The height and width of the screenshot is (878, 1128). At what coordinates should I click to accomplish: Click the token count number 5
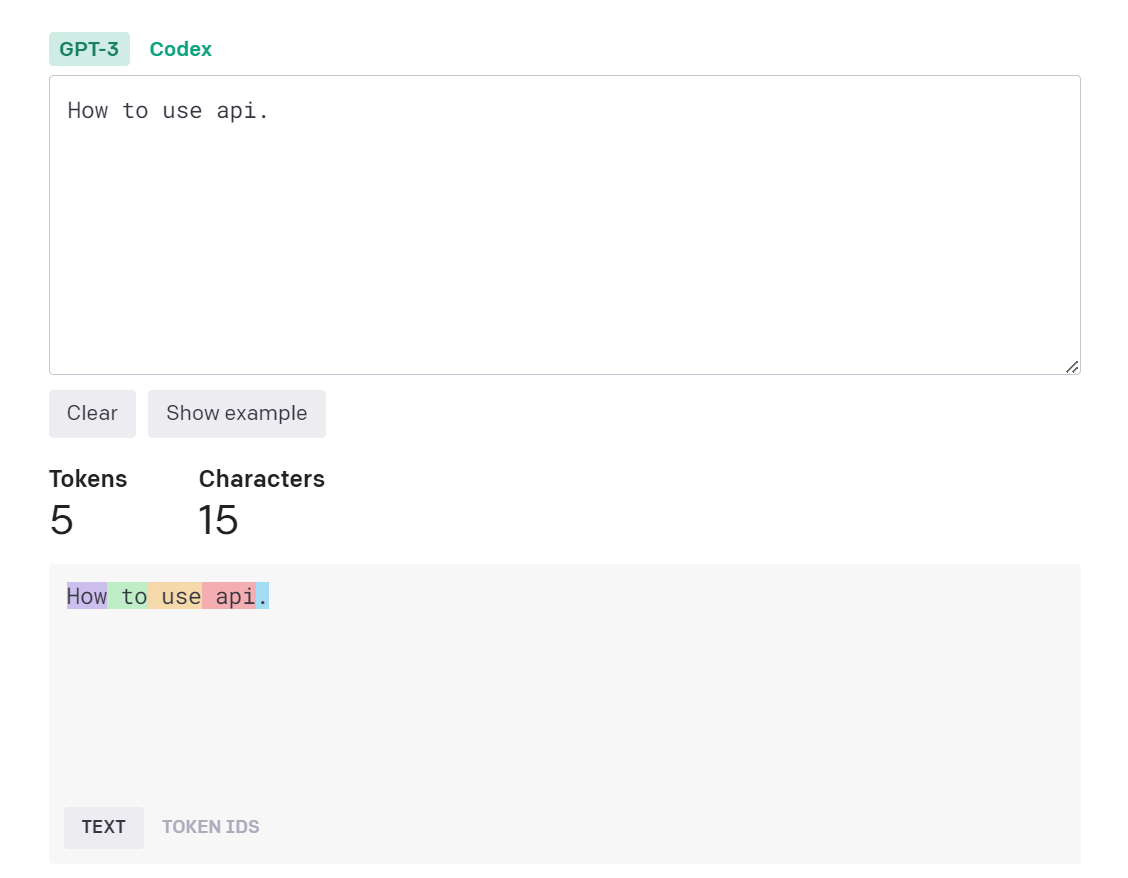(61, 521)
